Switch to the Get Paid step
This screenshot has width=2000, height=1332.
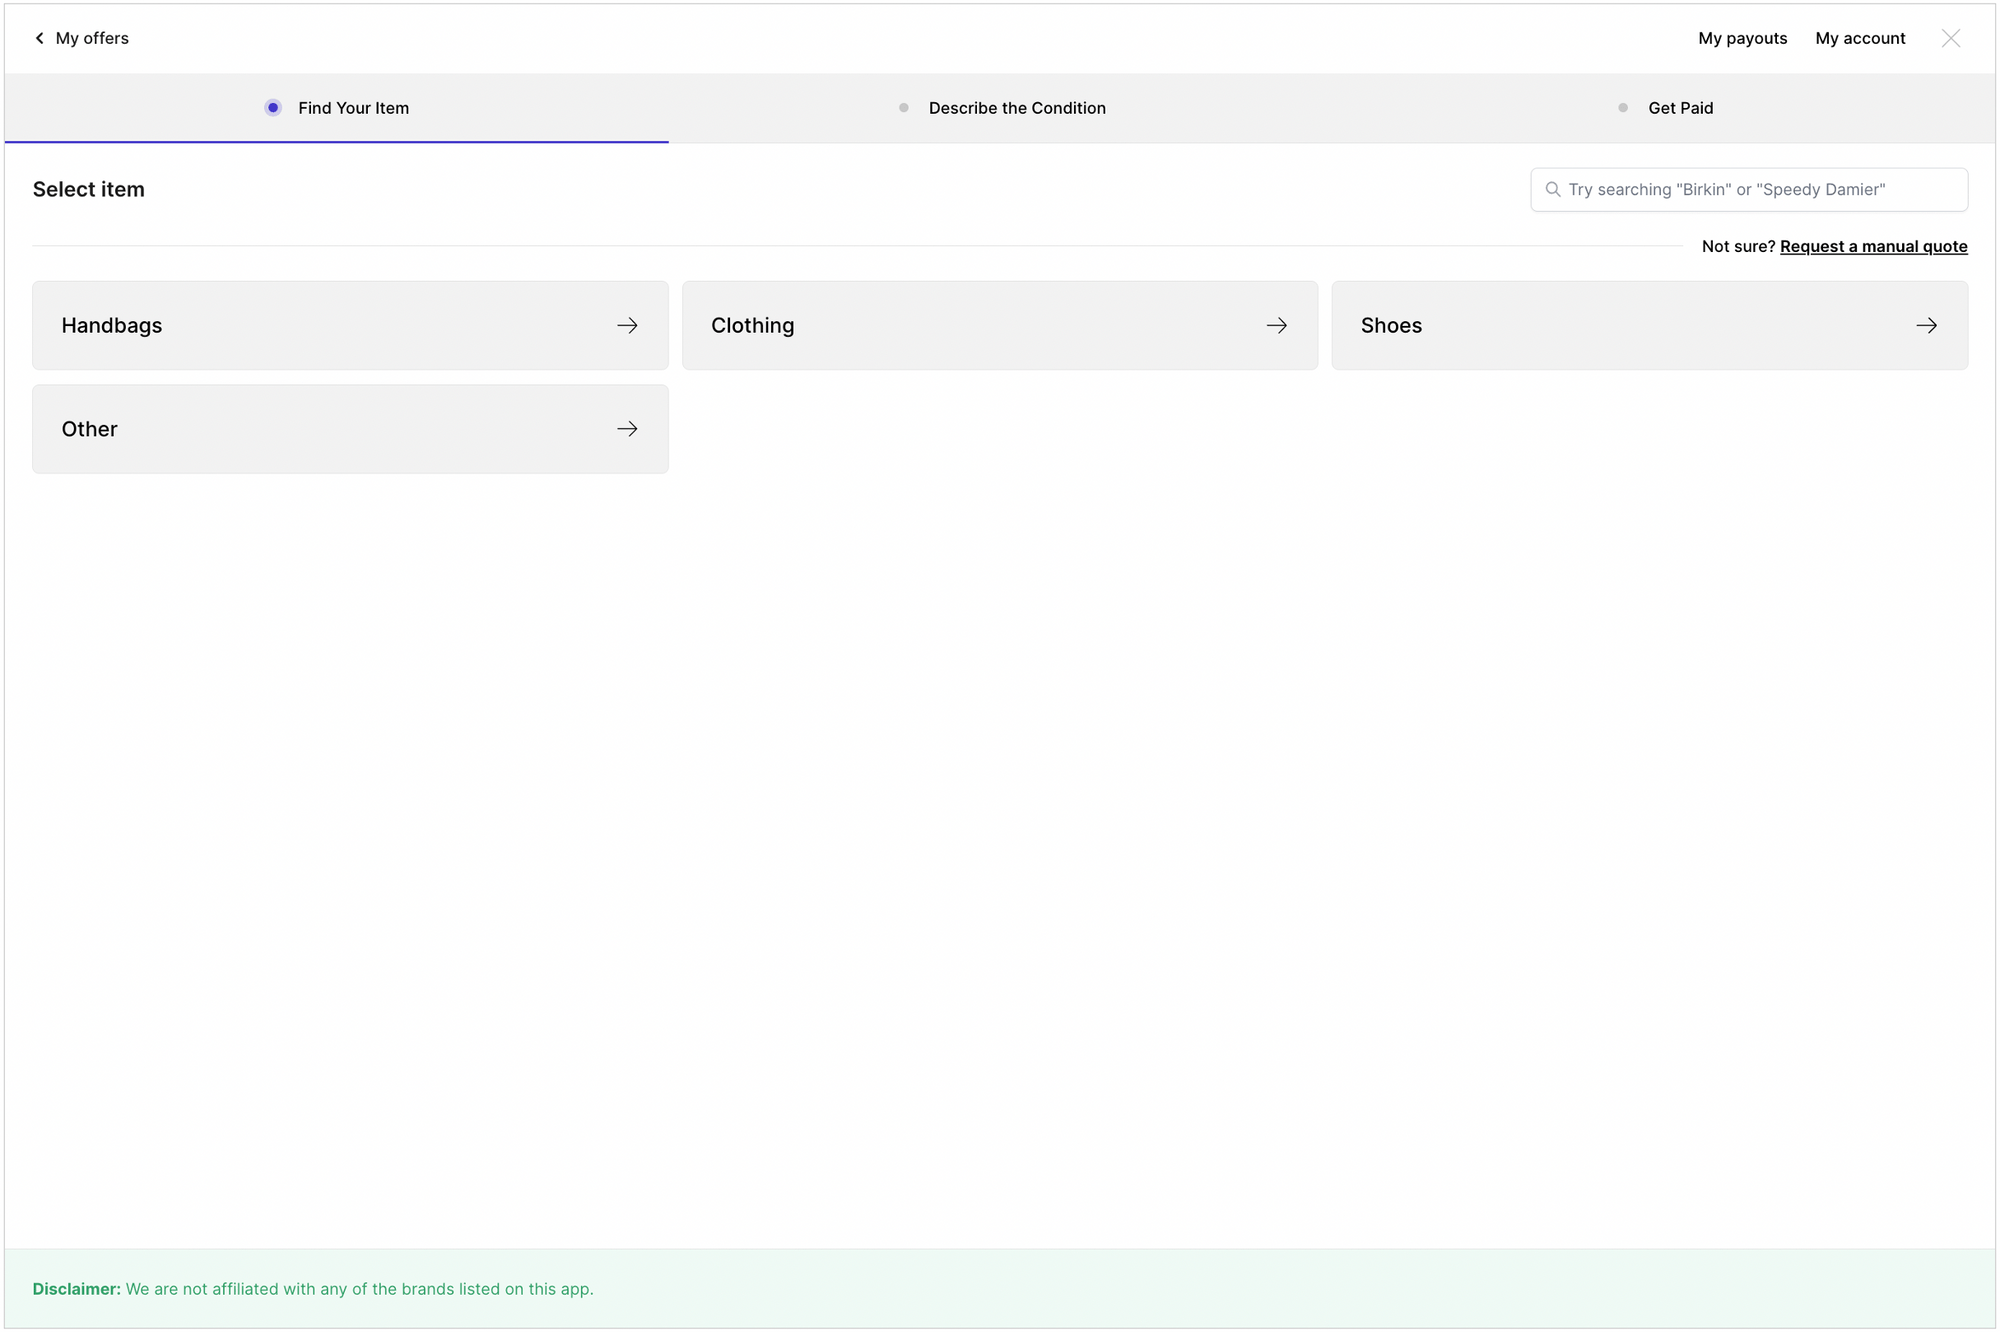[1681, 108]
